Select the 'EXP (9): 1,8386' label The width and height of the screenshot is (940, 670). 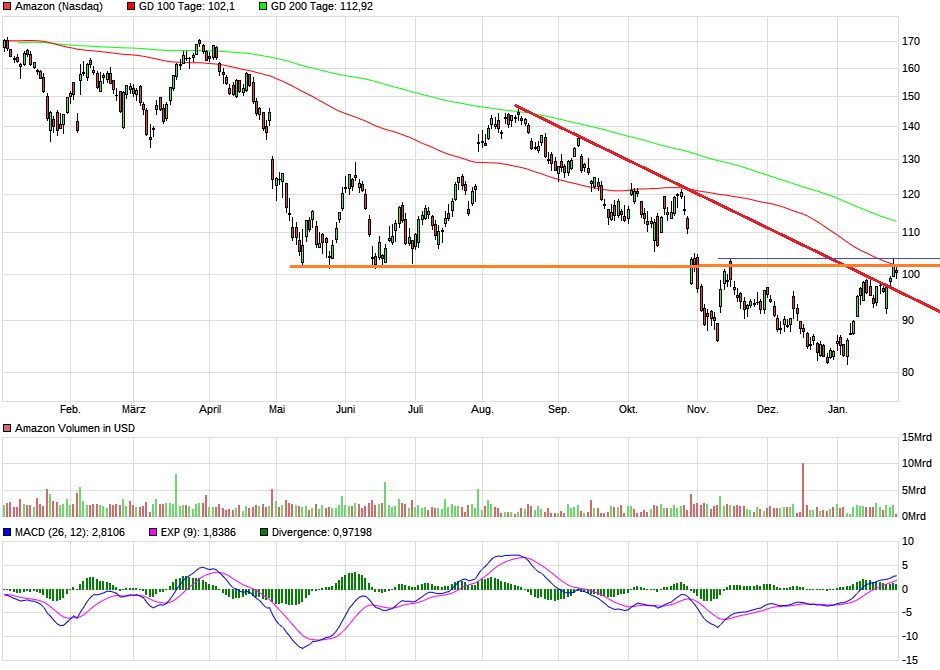click(198, 532)
